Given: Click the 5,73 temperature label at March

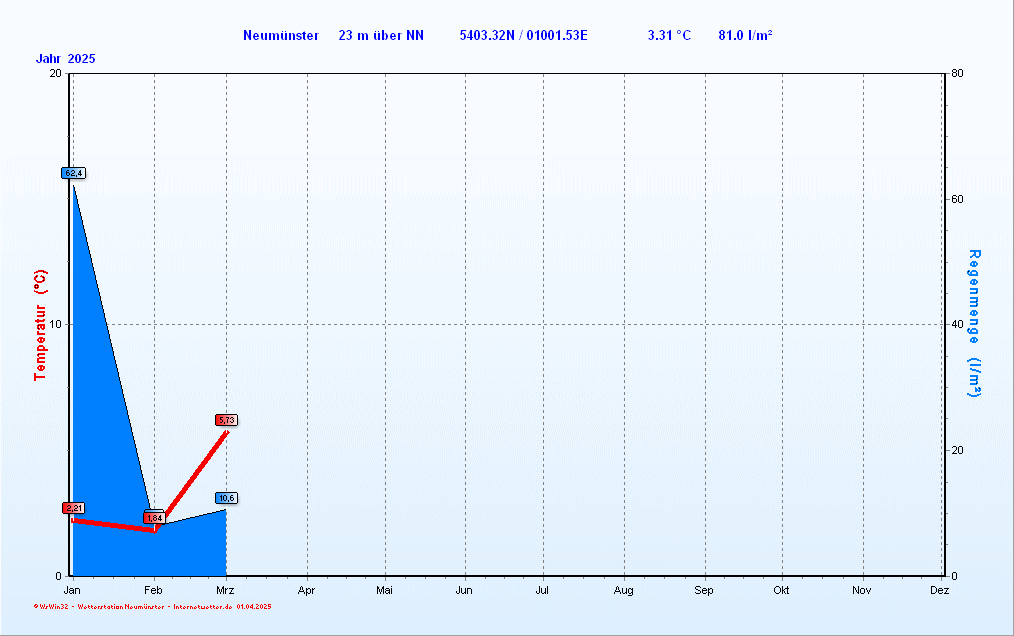Looking at the screenshot, I should click(226, 421).
